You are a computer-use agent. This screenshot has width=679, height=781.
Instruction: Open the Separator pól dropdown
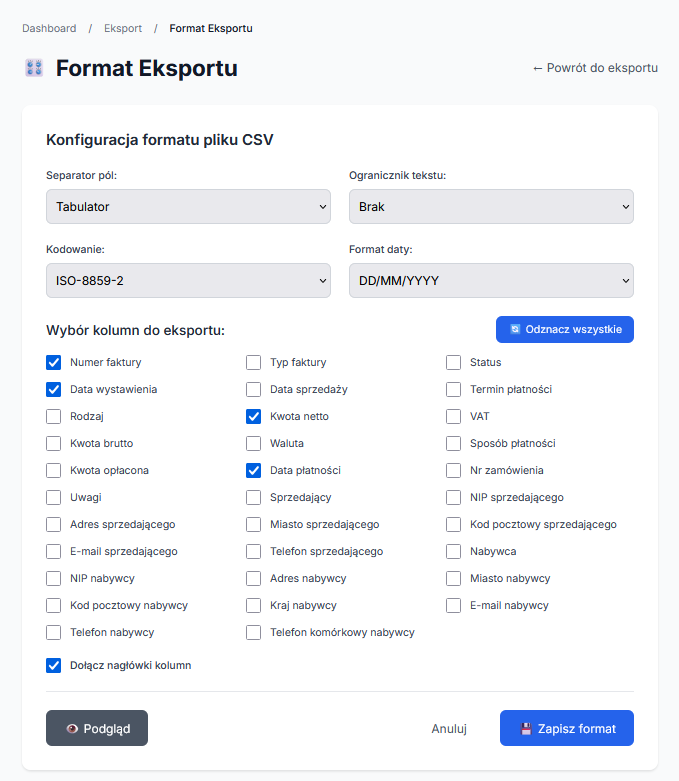click(188, 207)
